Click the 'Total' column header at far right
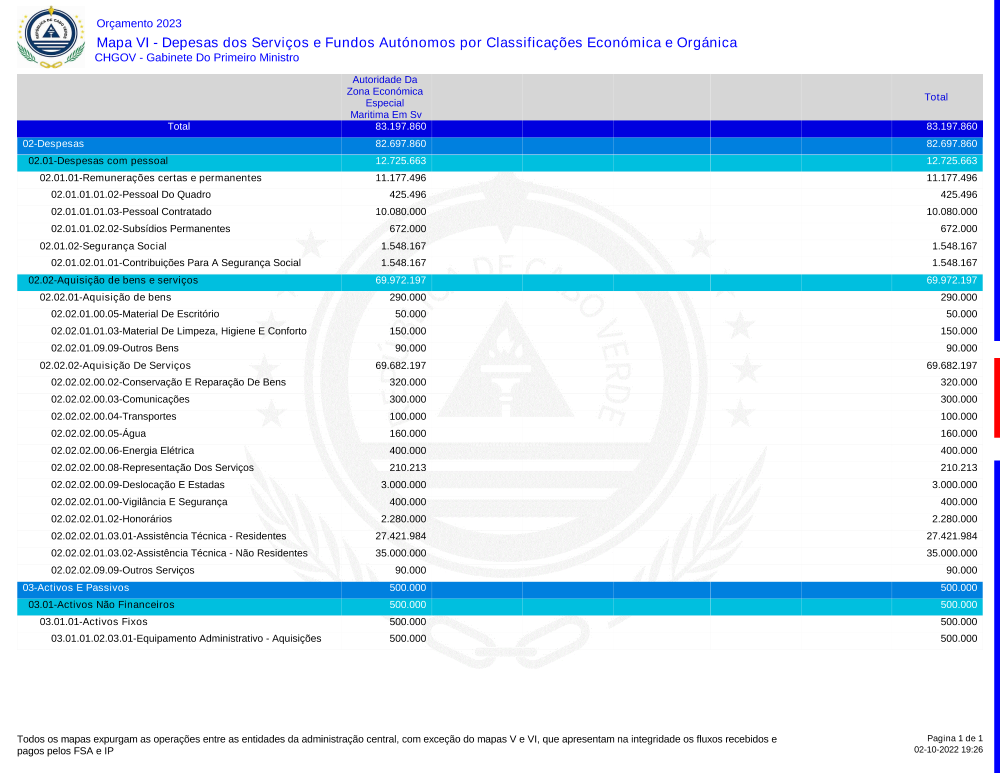The image size is (1000, 773). pos(936,97)
